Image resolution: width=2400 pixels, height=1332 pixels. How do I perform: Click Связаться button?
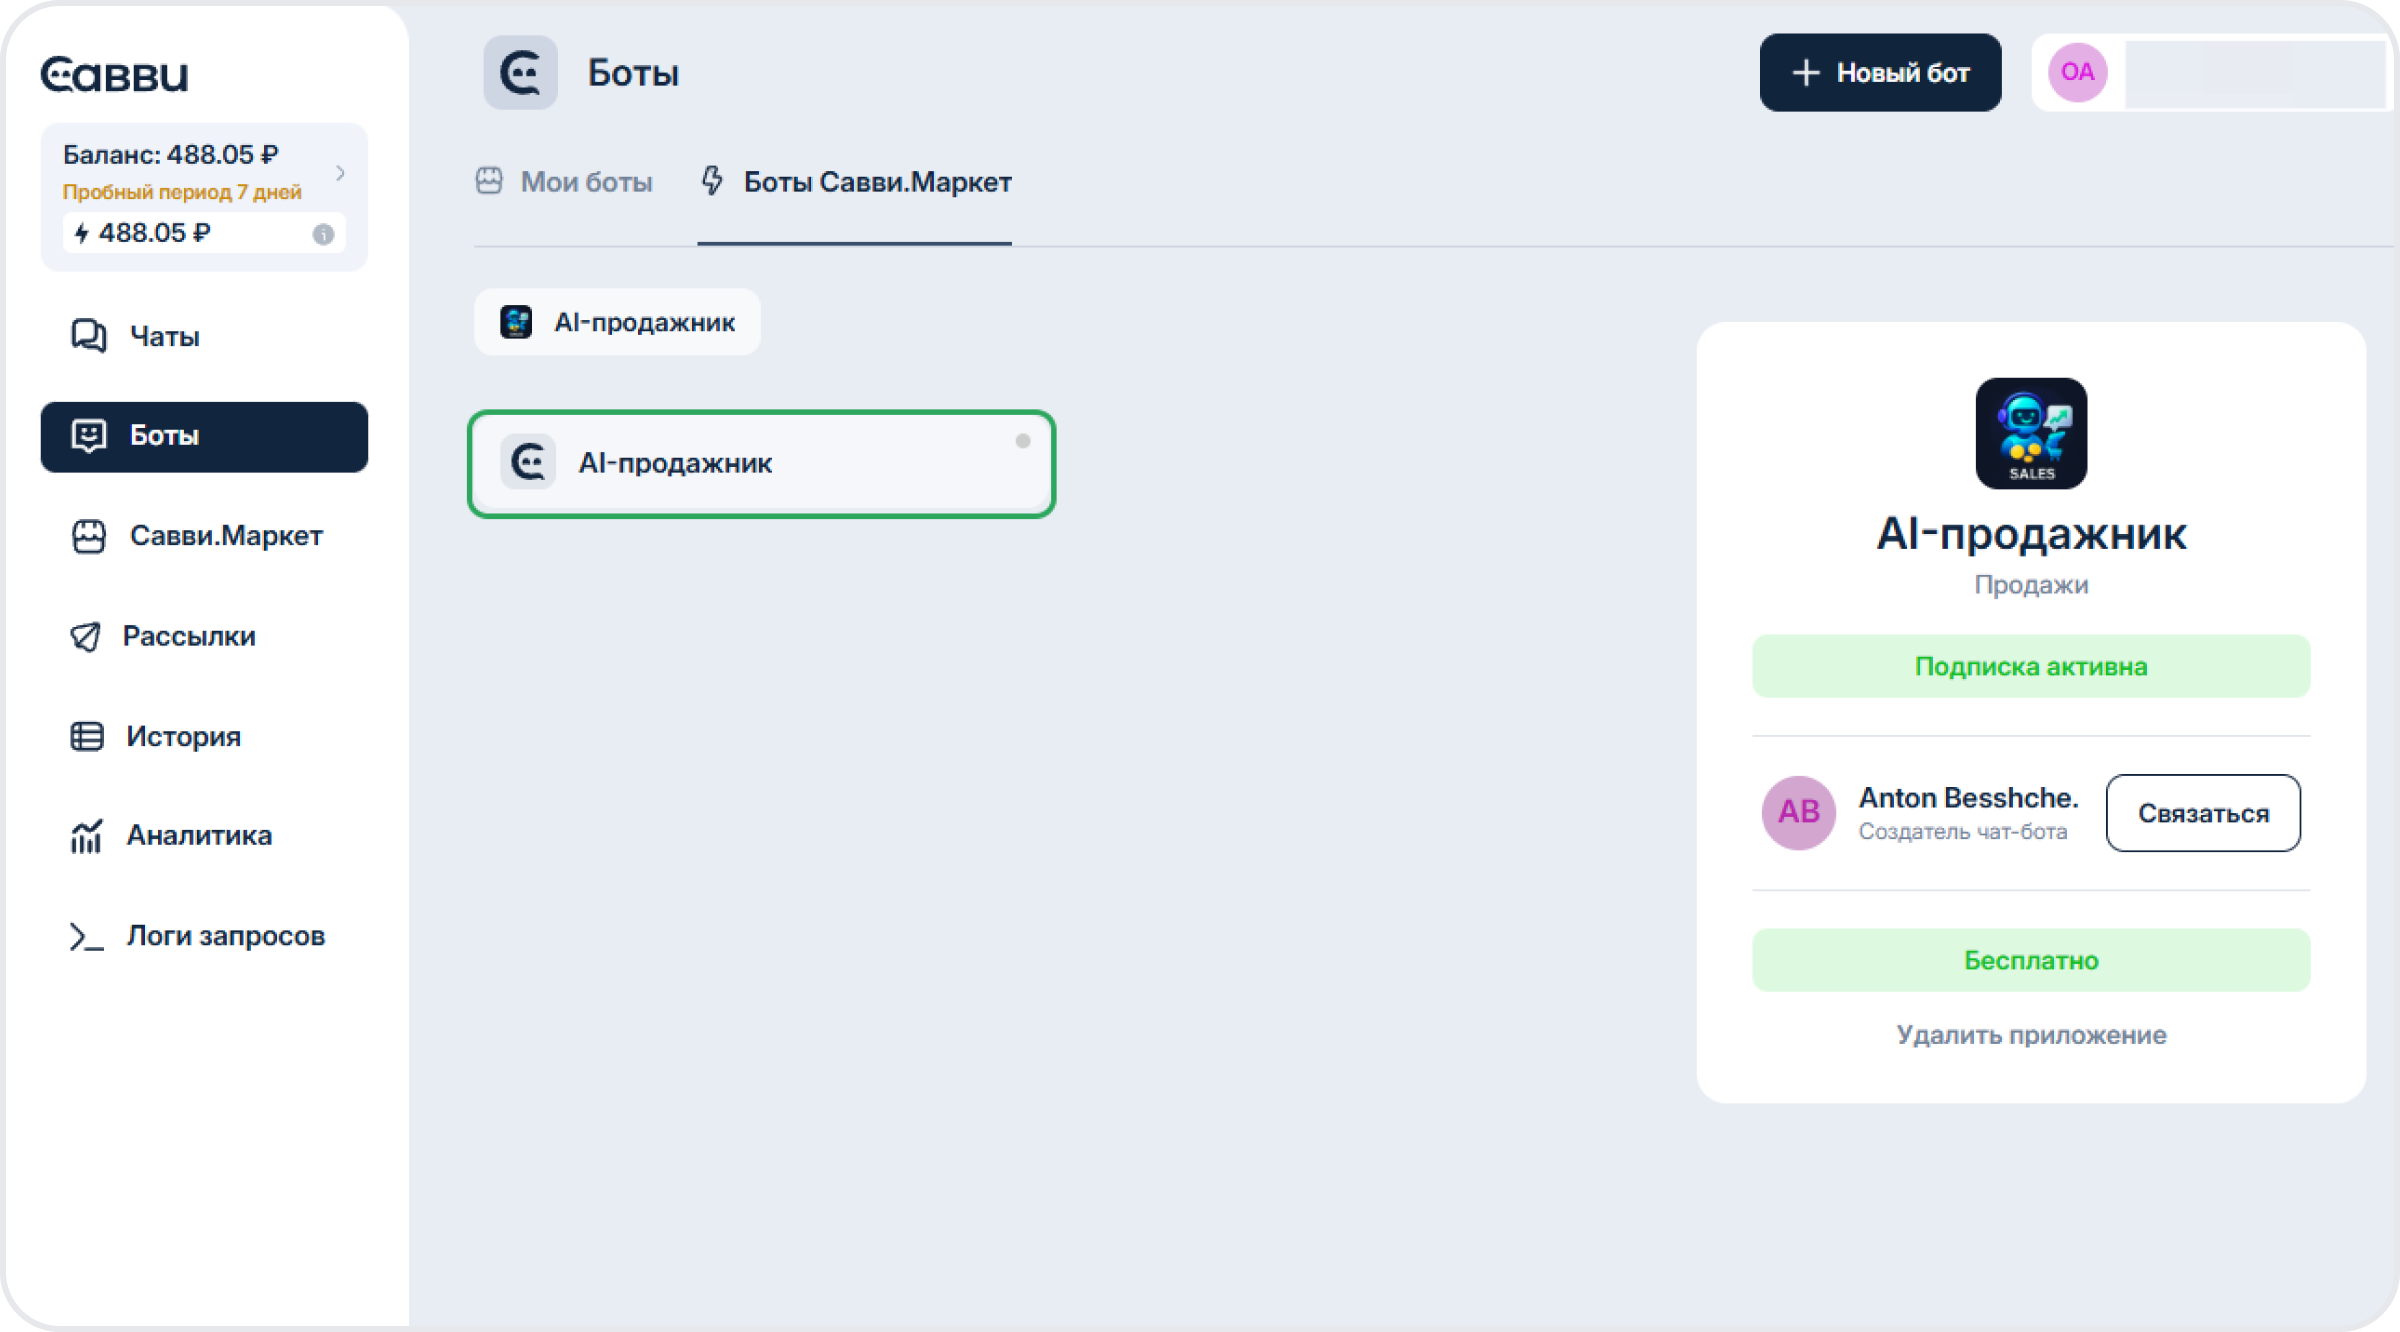coord(2202,813)
